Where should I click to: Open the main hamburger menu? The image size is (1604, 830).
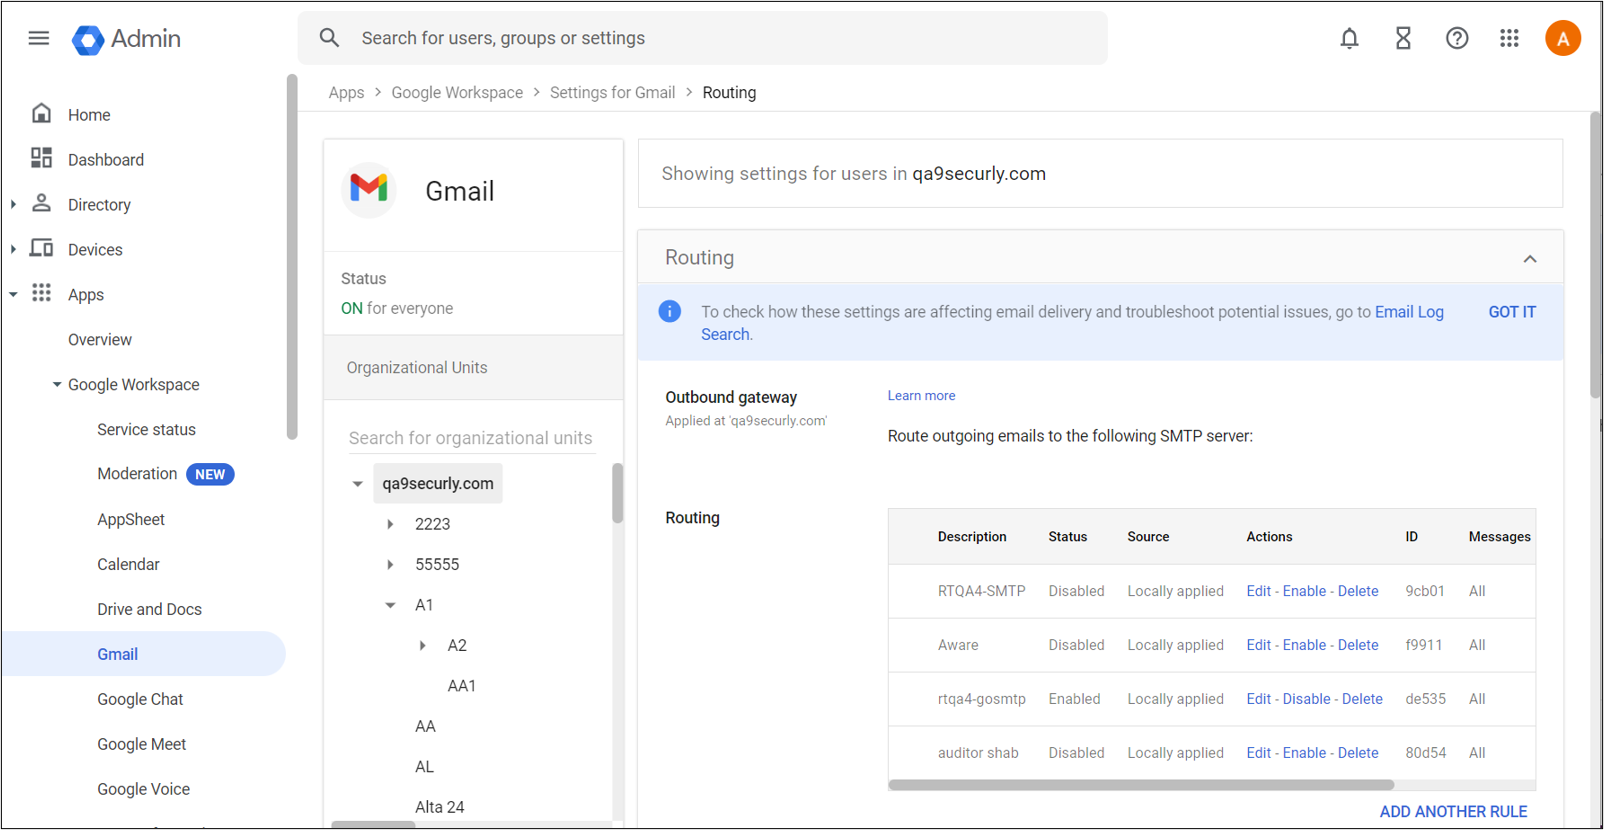[x=39, y=38]
